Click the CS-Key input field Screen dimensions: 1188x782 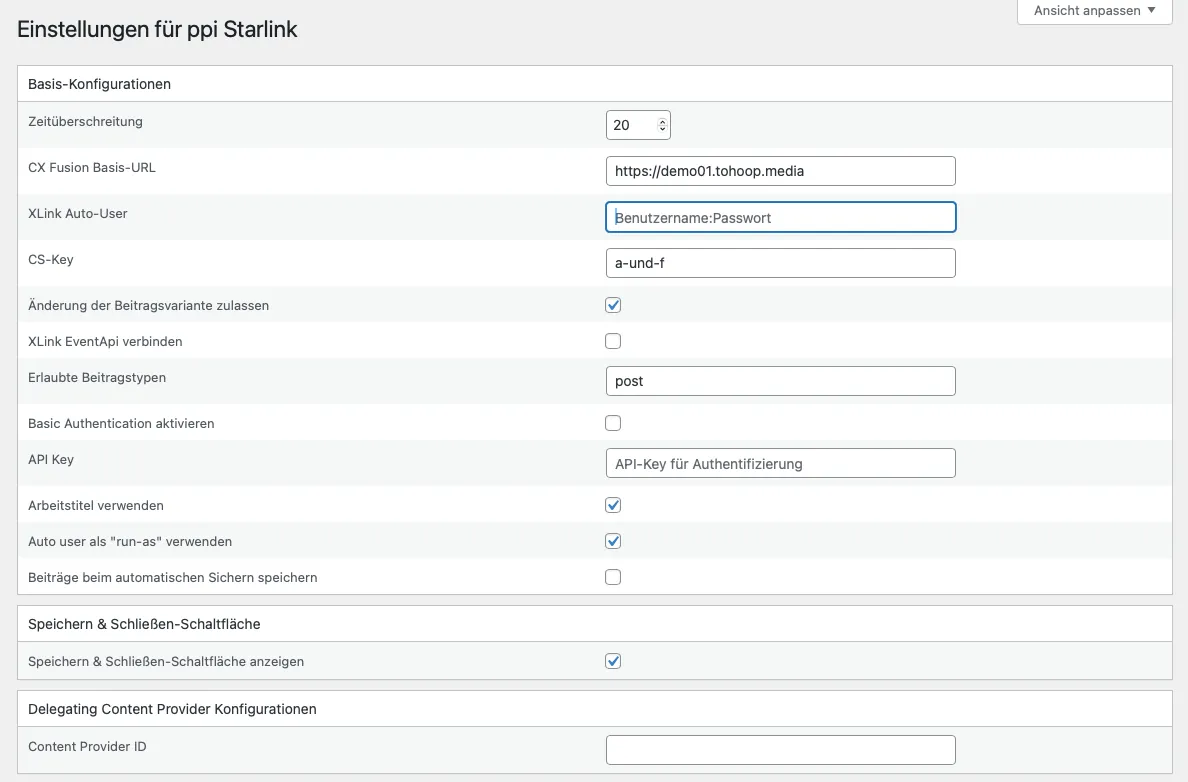point(780,263)
